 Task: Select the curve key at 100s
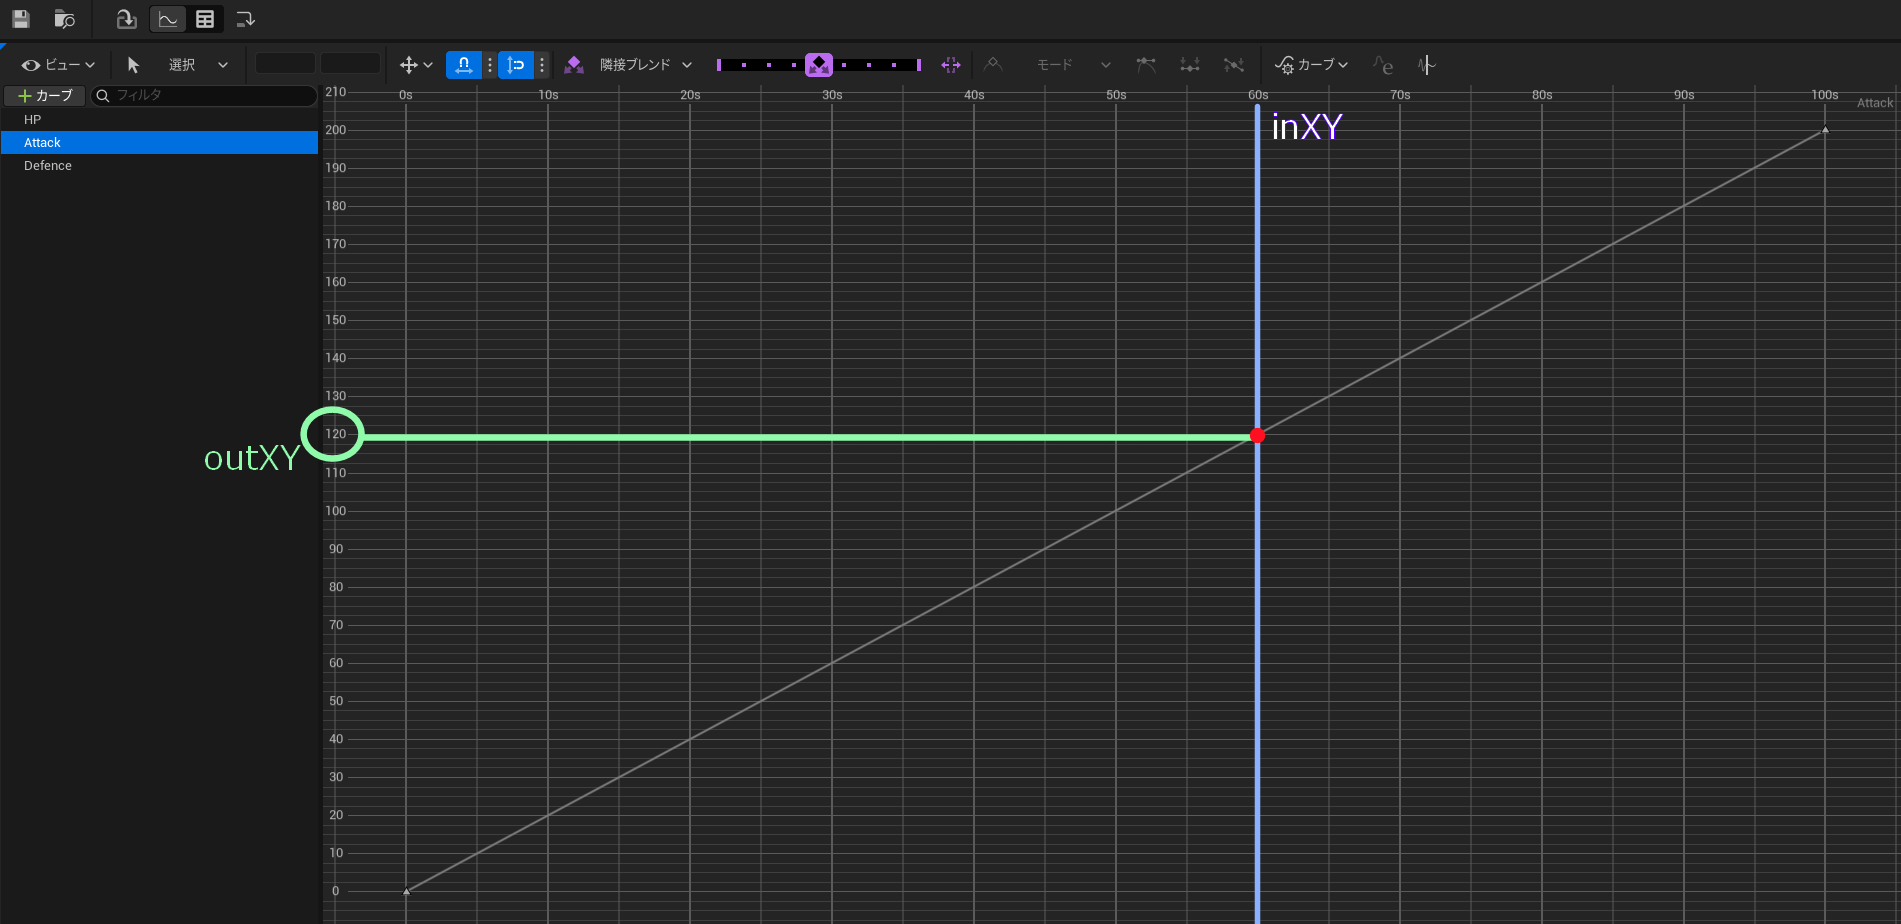point(1825,130)
